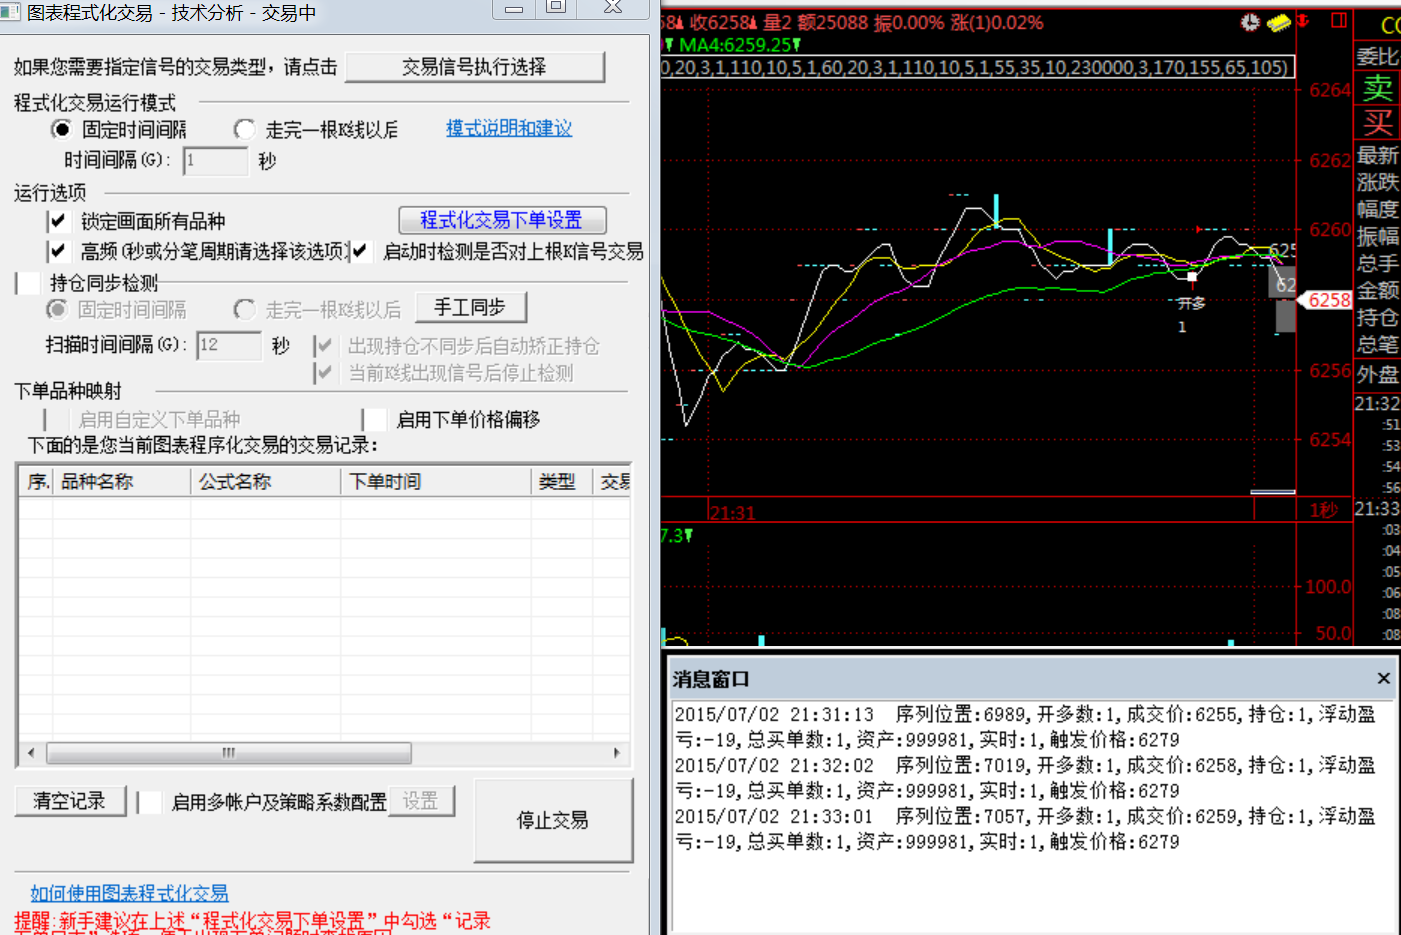Click 手工同步 button

[469, 307]
